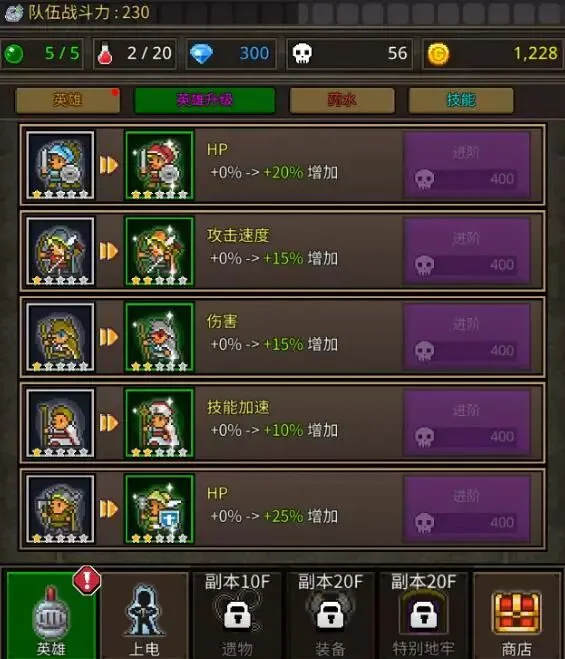Switch to the 技能 tab

[461, 100]
